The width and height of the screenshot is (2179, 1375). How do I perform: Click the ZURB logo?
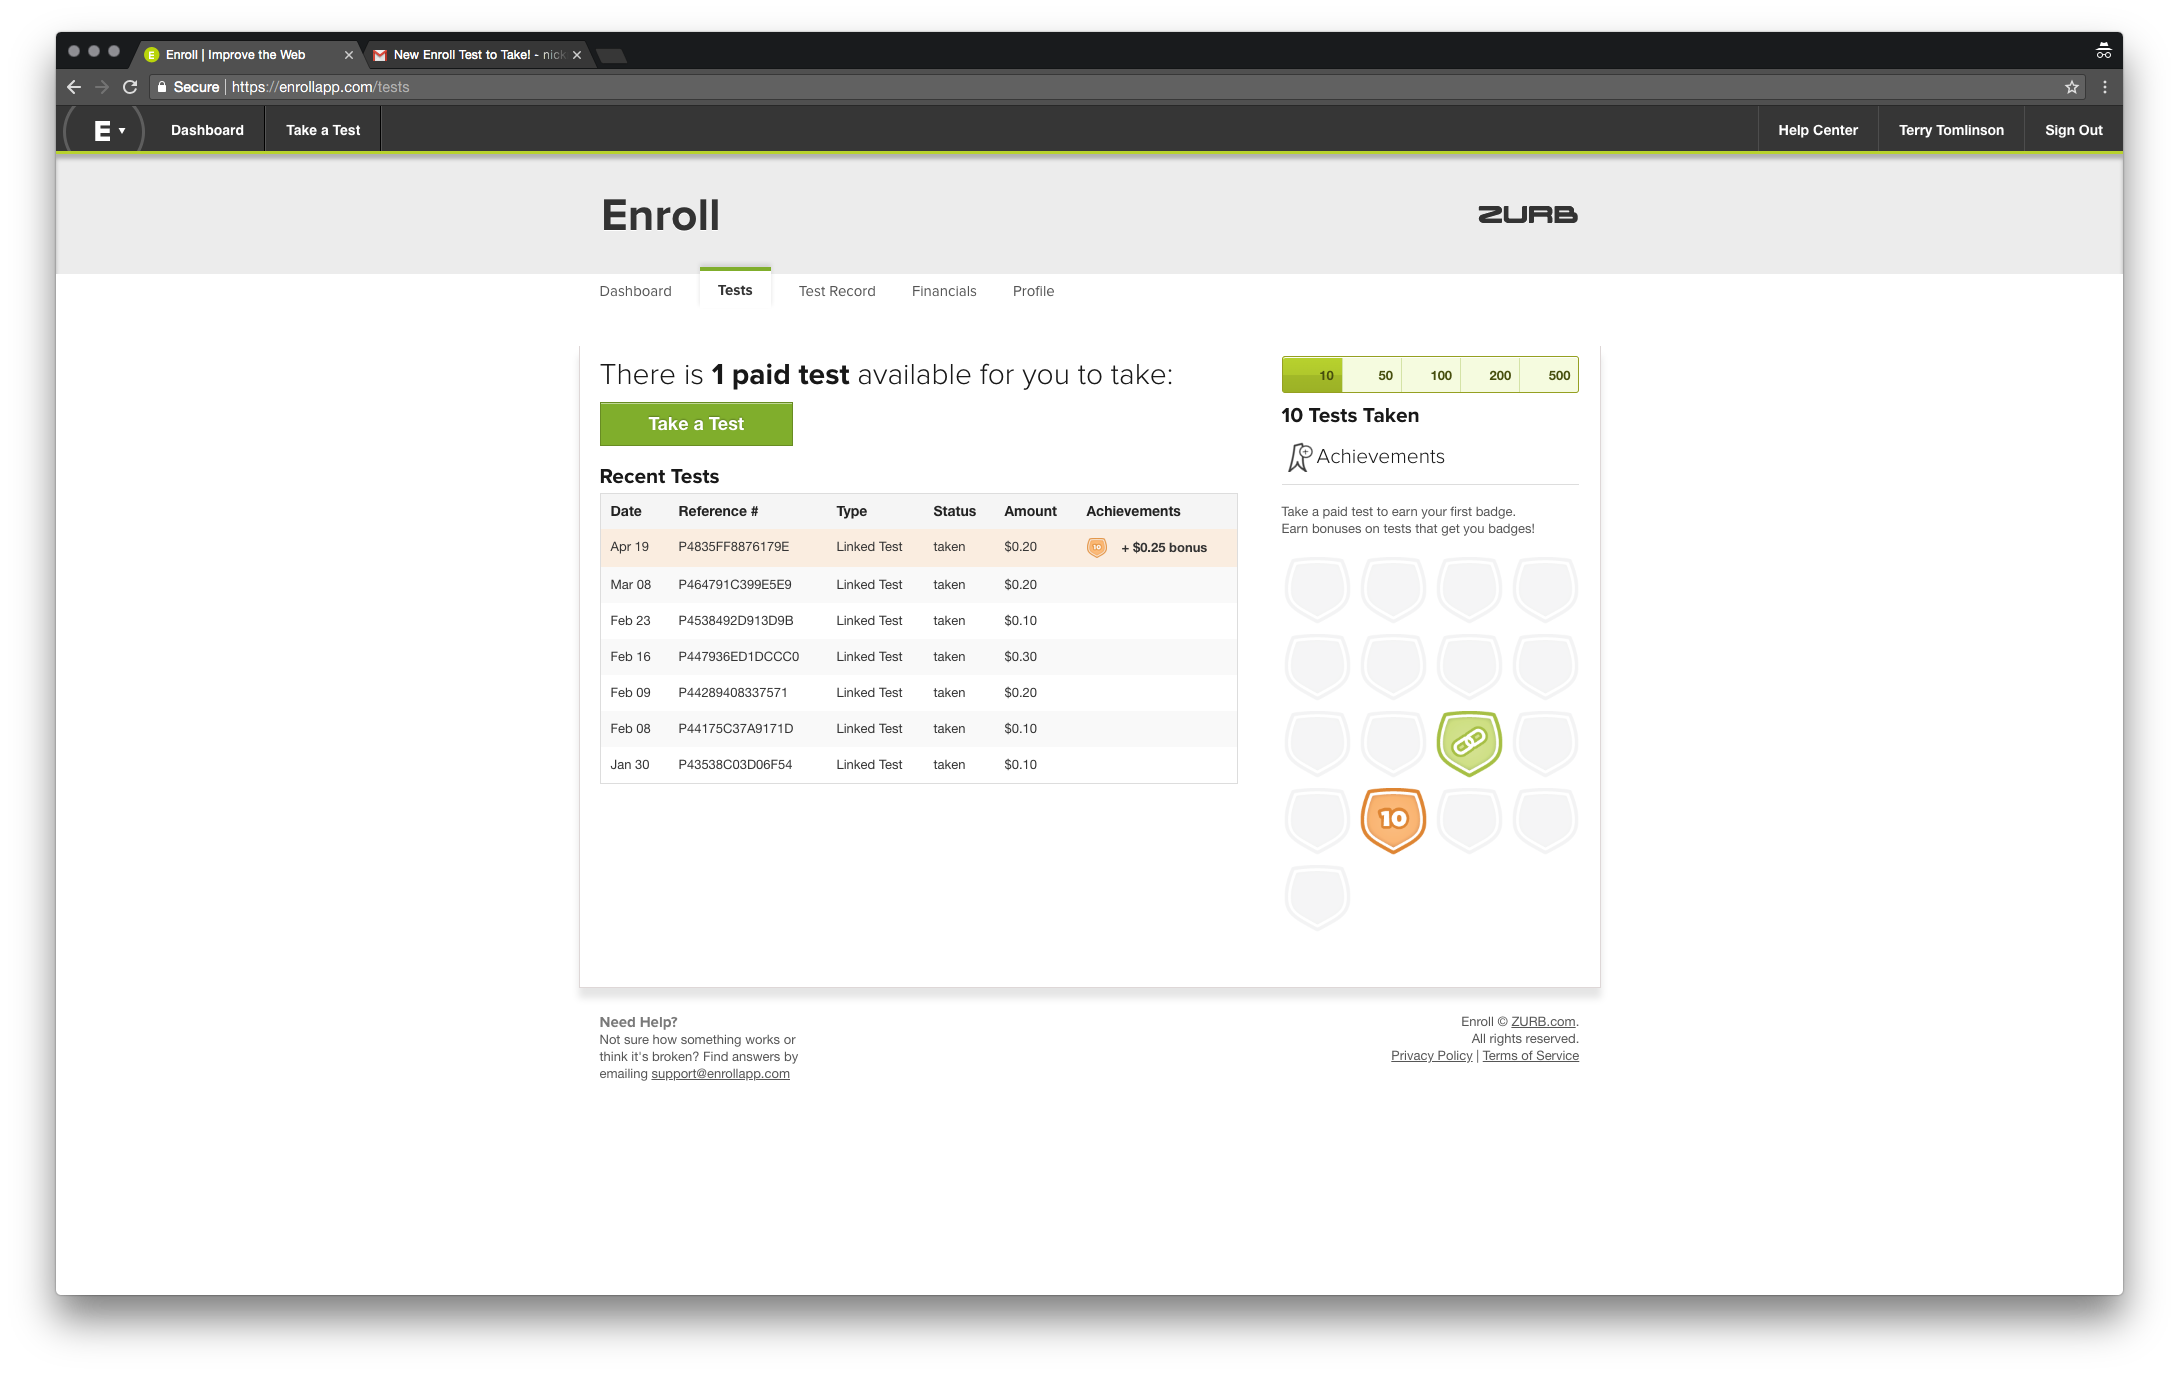(x=1527, y=215)
